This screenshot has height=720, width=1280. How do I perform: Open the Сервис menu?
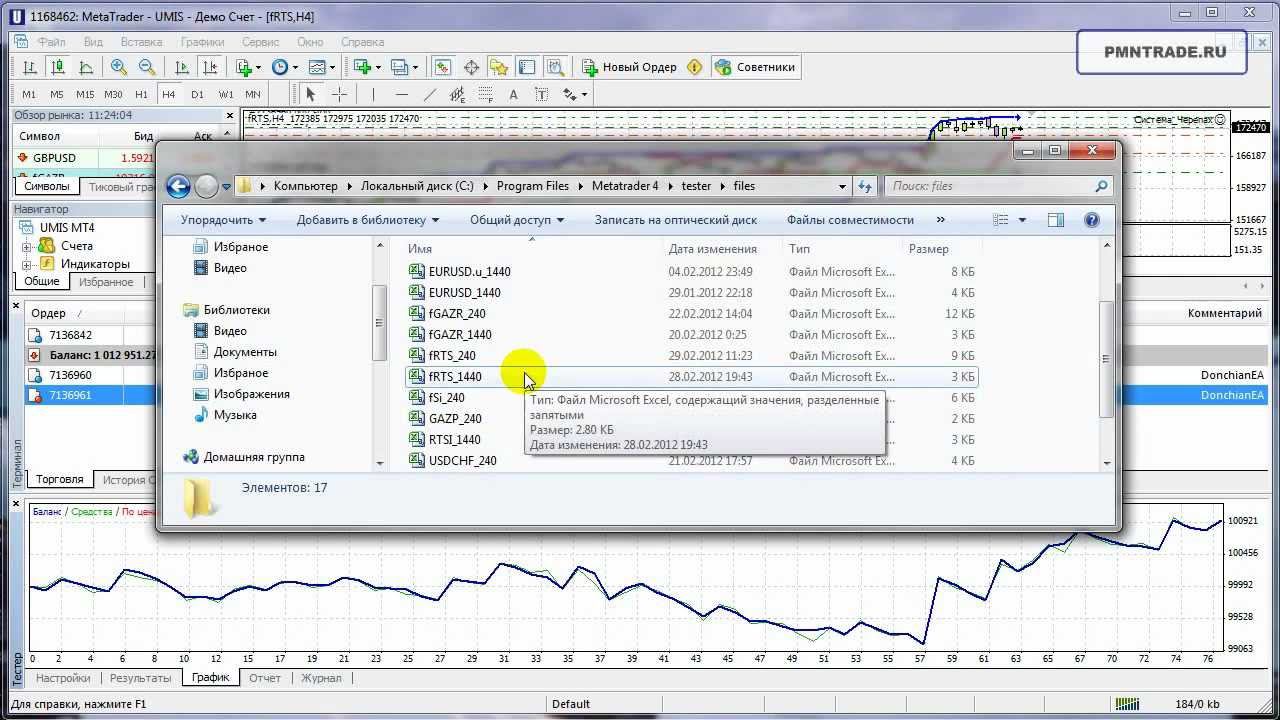pos(260,42)
